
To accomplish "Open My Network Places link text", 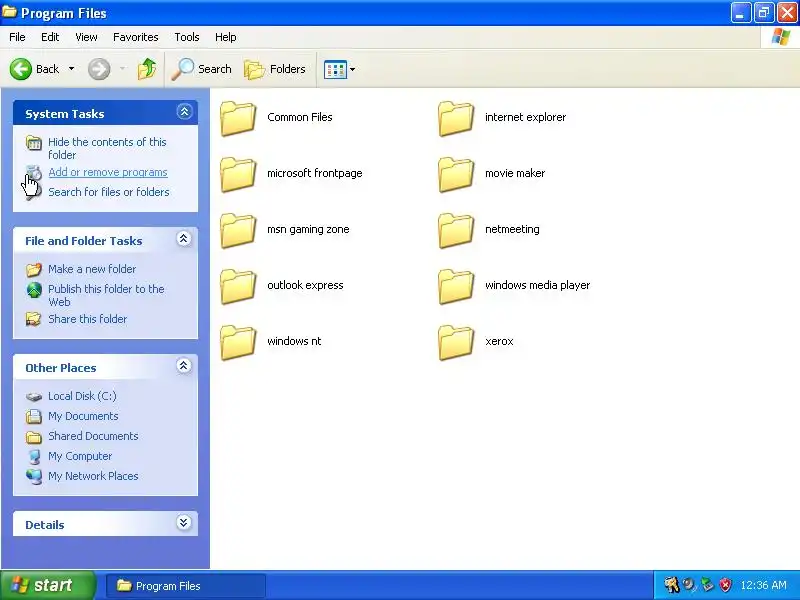I will click(x=93, y=476).
